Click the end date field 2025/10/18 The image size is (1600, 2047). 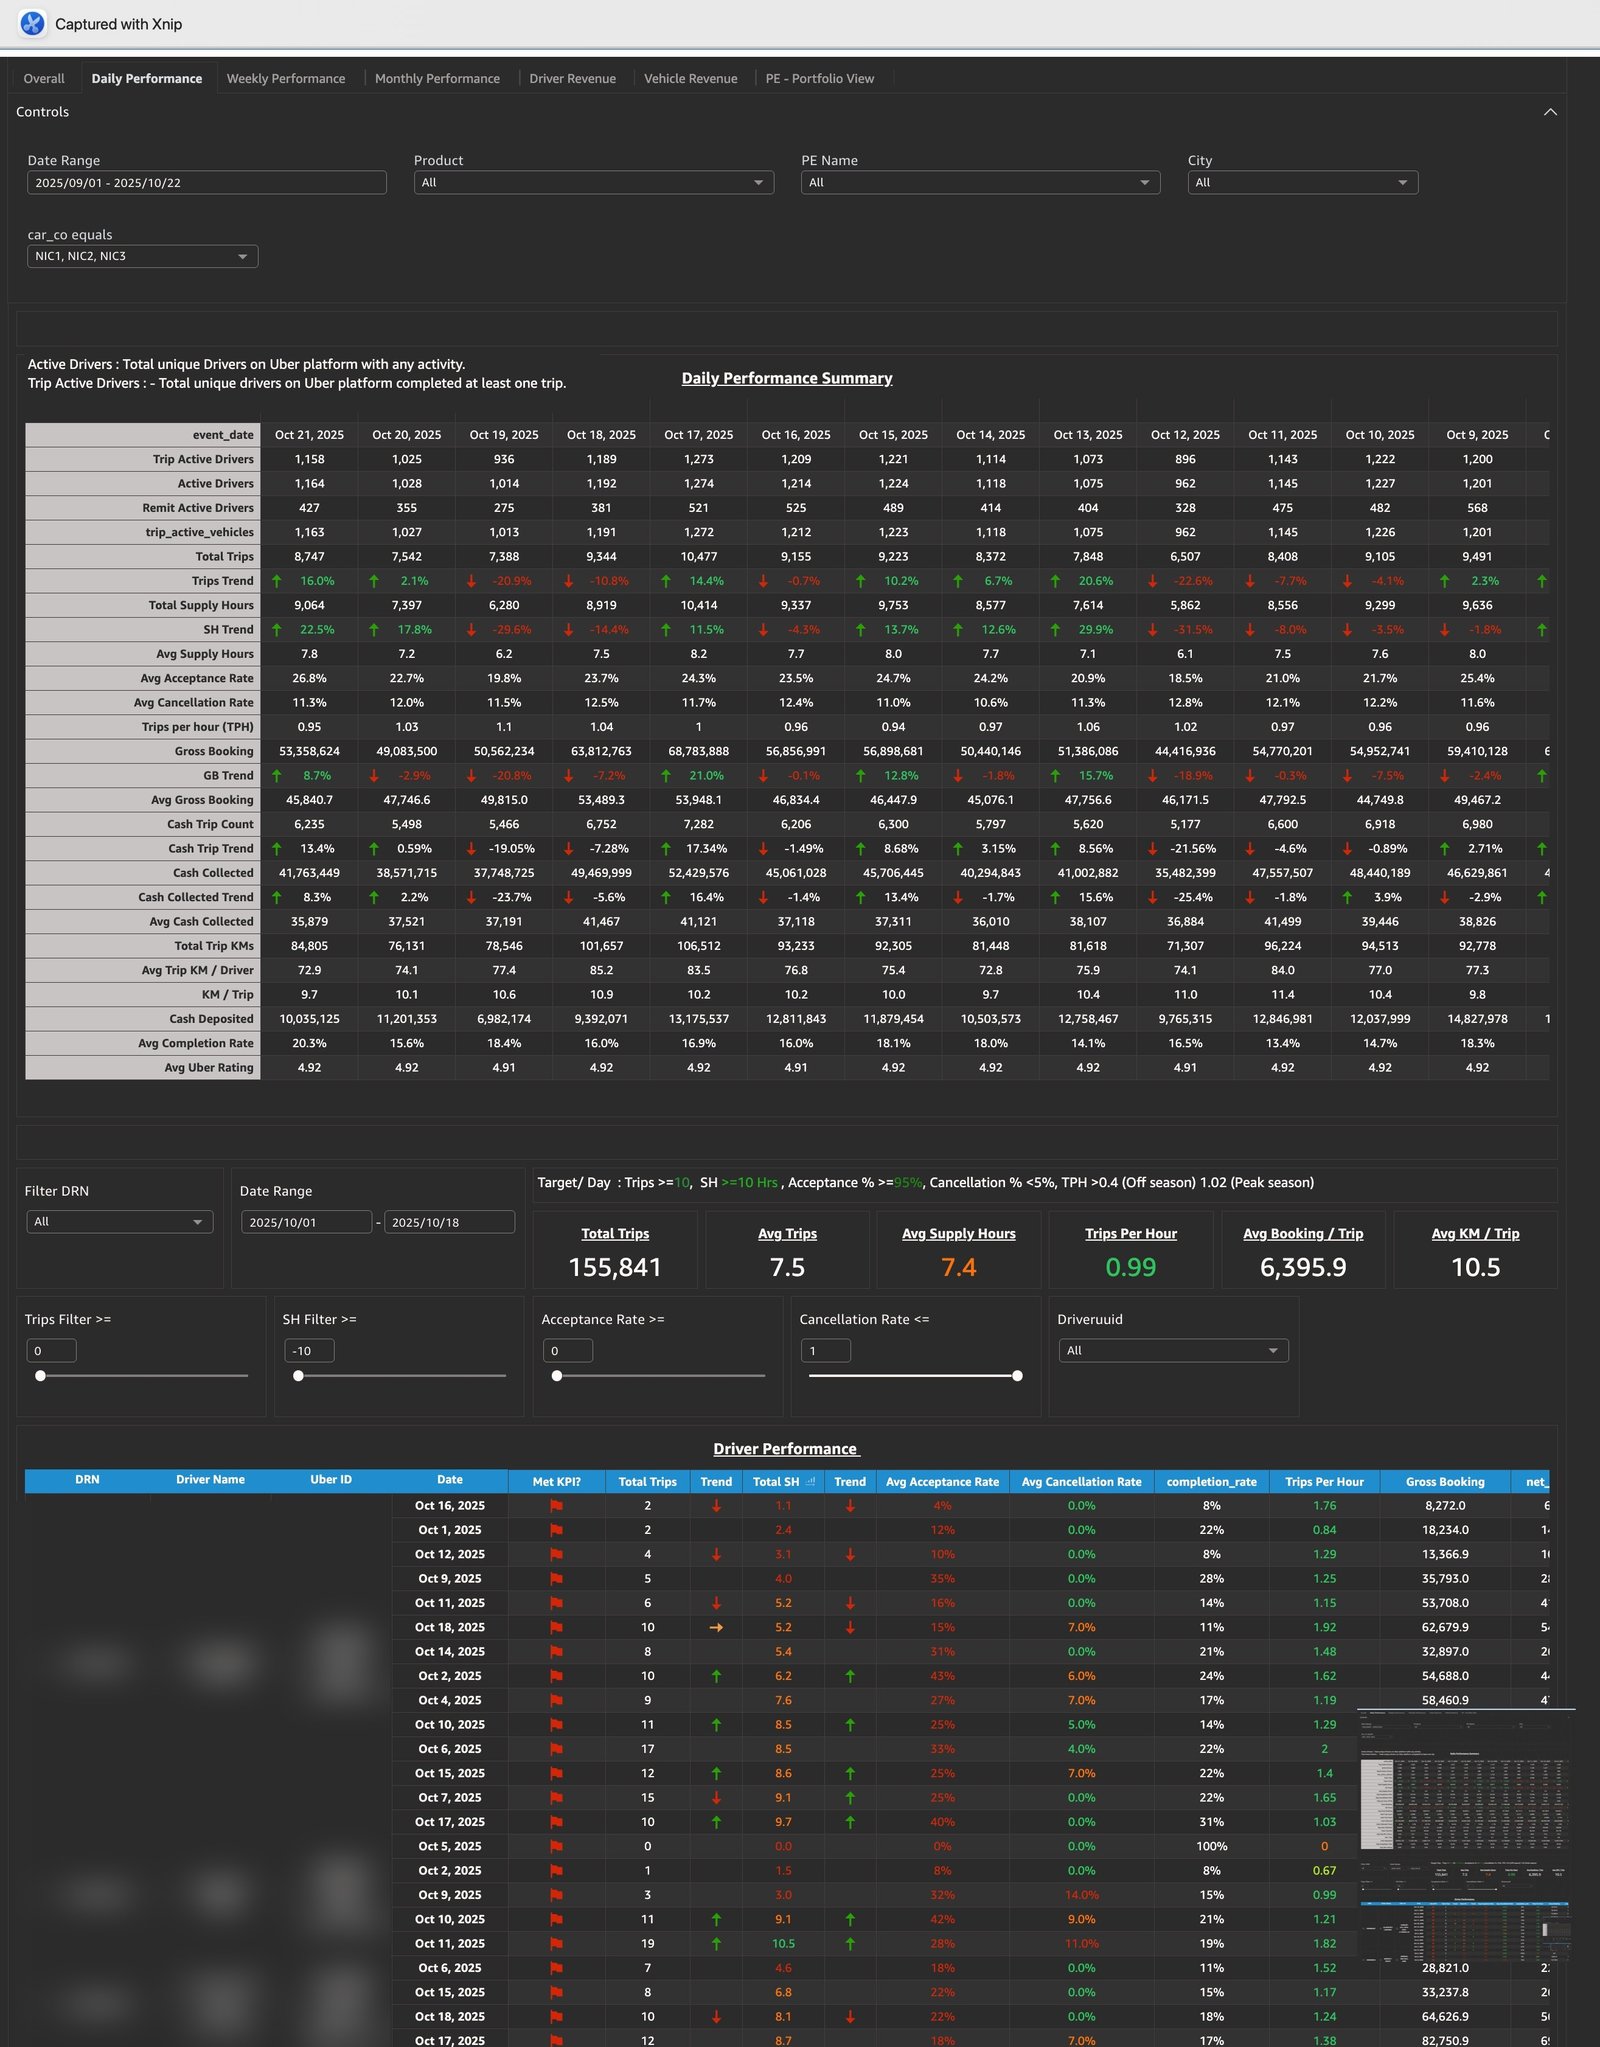[449, 1222]
